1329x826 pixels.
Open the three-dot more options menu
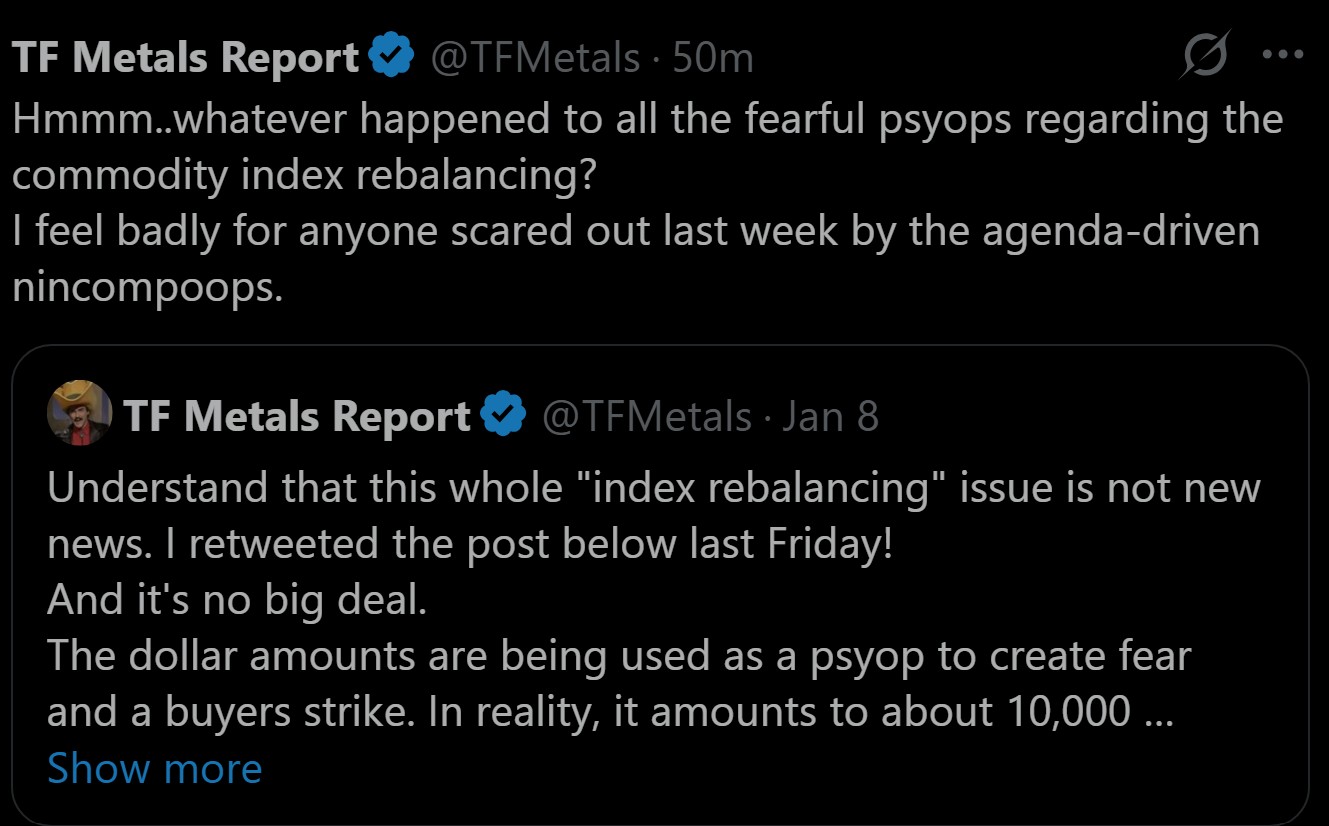(x=1283, y=56)
